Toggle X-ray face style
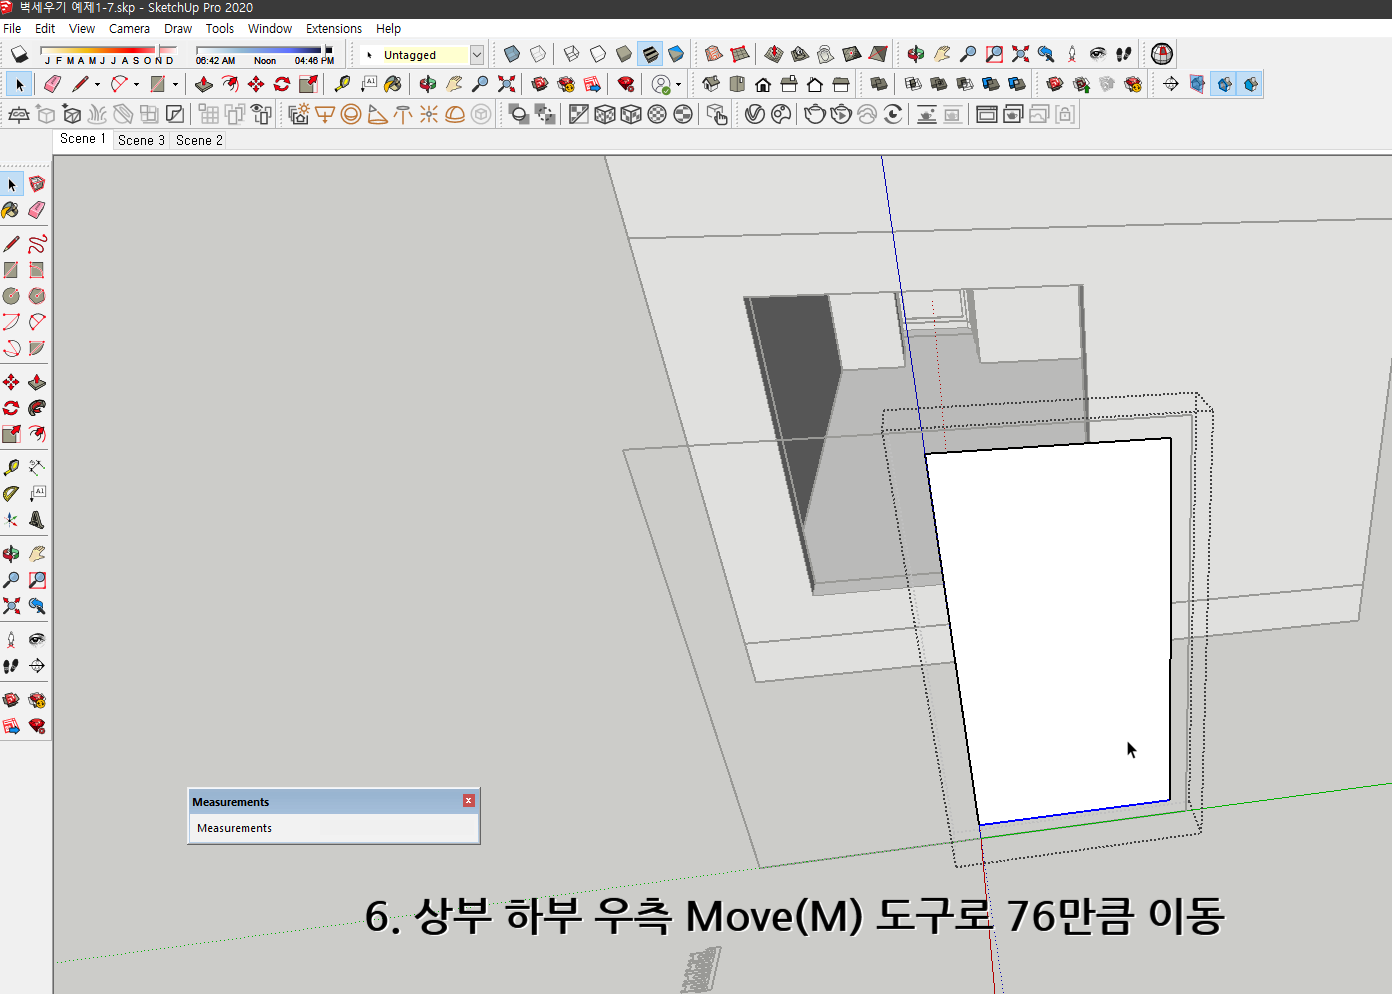Viewport: 1392px width, 994px height. pos(511,53)
